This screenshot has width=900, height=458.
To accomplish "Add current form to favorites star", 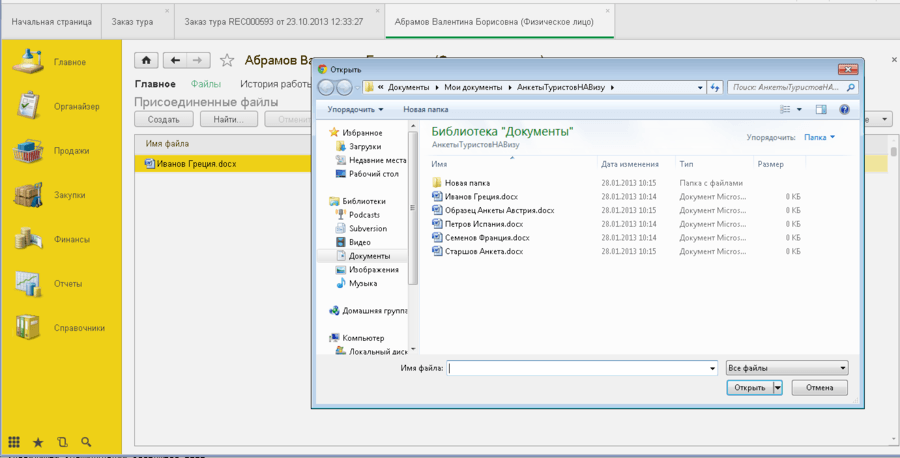I will pyautogui.click(x=227, y=60).
